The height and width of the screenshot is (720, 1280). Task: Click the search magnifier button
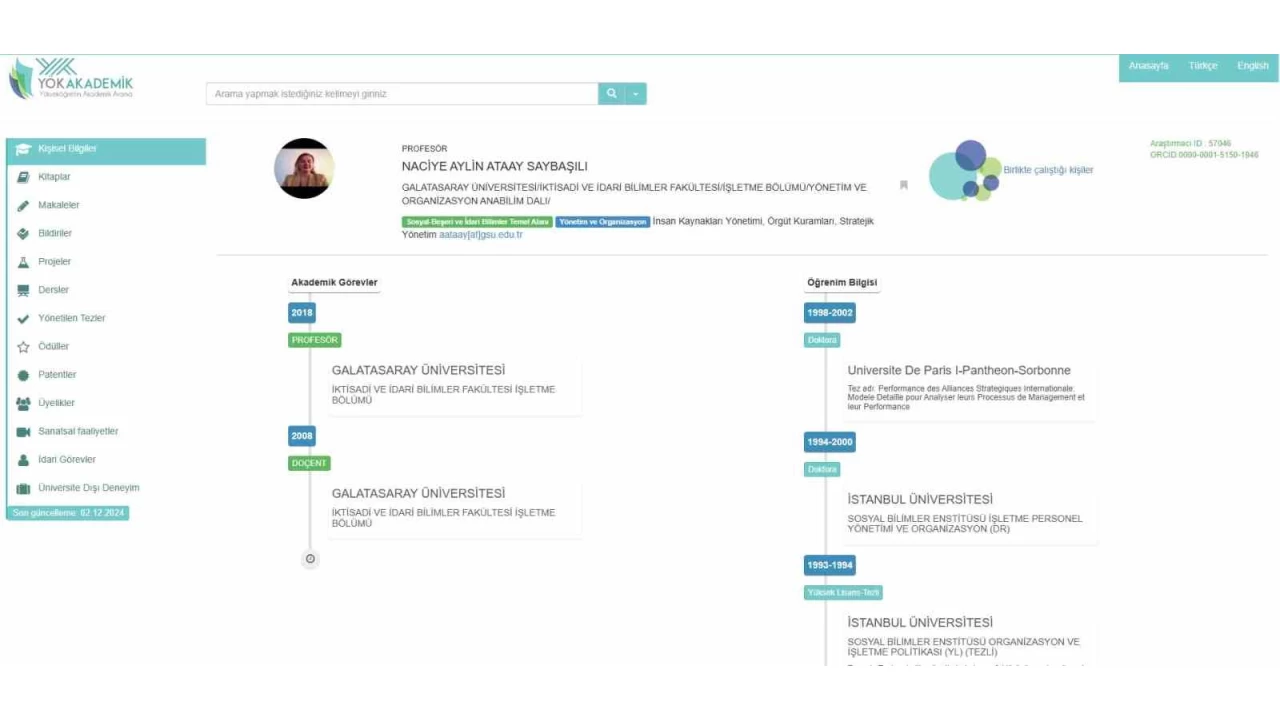tap(611, 94)
